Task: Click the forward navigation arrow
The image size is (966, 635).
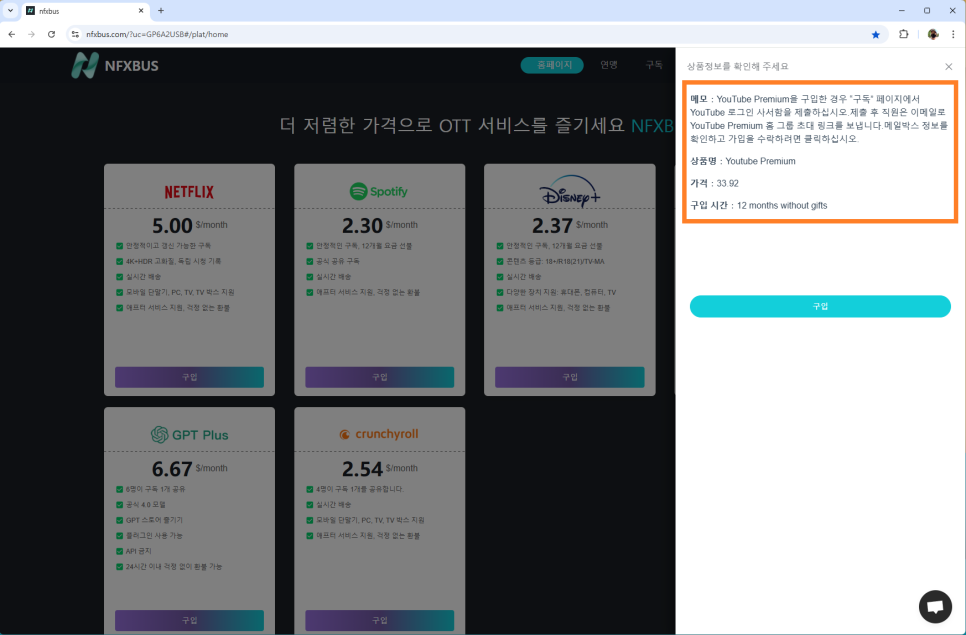Action: pos(31,34)
